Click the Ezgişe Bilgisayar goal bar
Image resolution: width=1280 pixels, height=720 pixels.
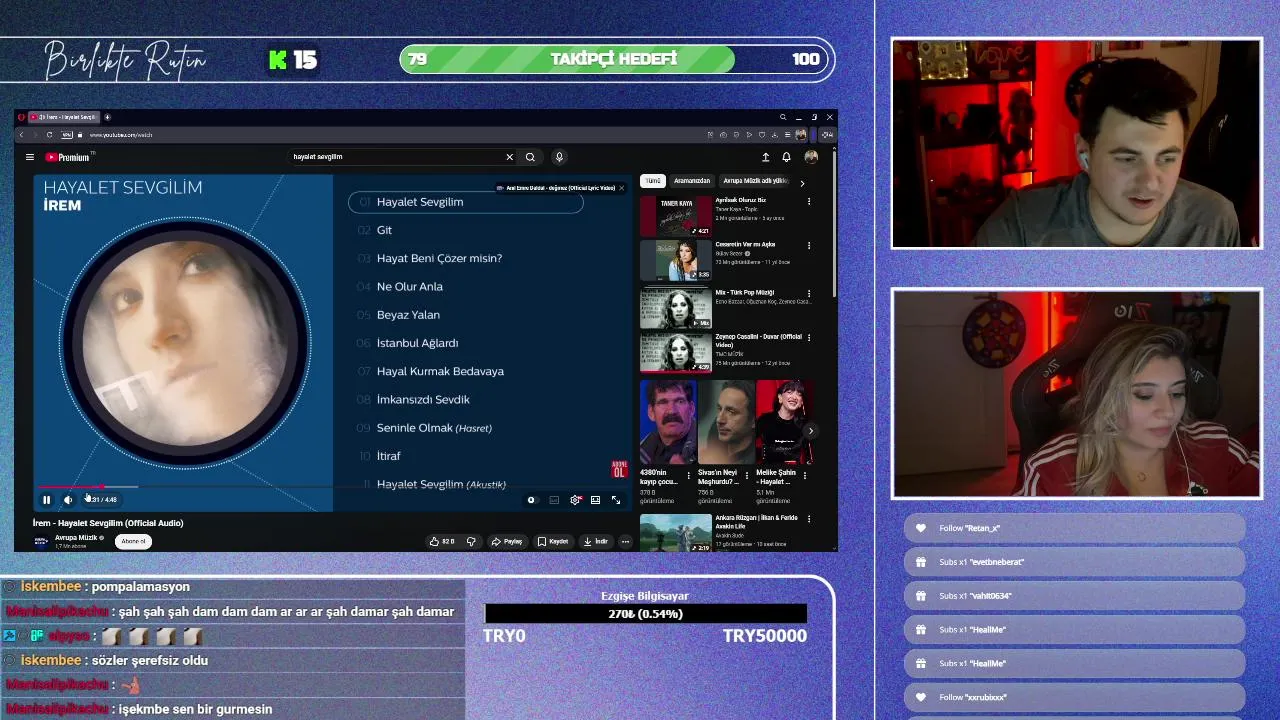pos(645,614)
